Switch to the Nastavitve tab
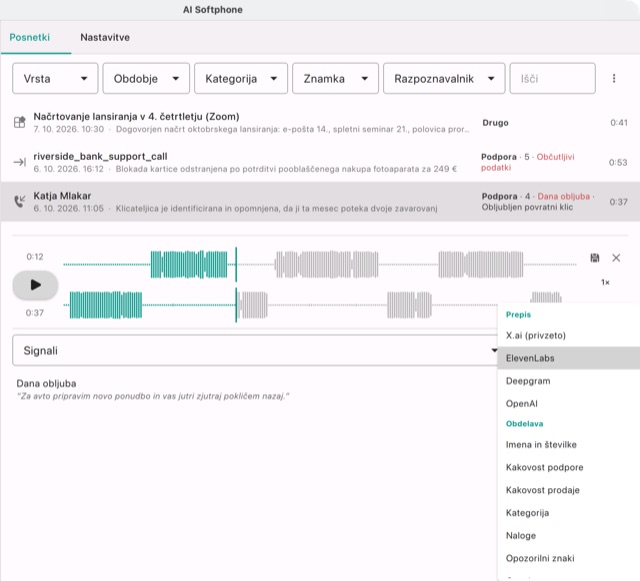 point(105,37)
